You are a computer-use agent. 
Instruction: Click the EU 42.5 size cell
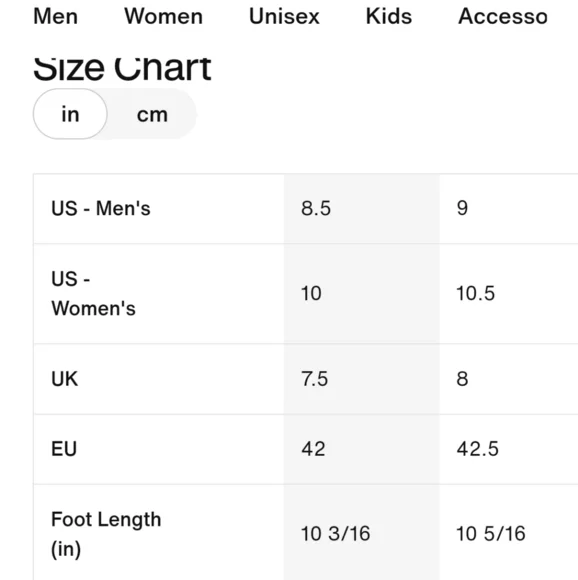point(509,449)
